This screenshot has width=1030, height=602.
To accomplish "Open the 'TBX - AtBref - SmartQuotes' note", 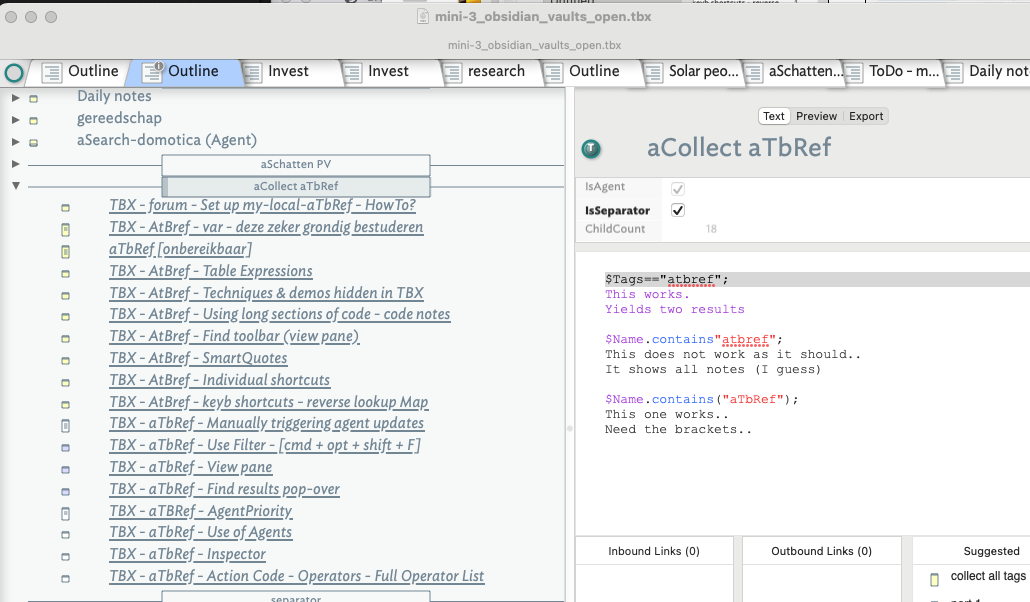I will coord(197,358).
